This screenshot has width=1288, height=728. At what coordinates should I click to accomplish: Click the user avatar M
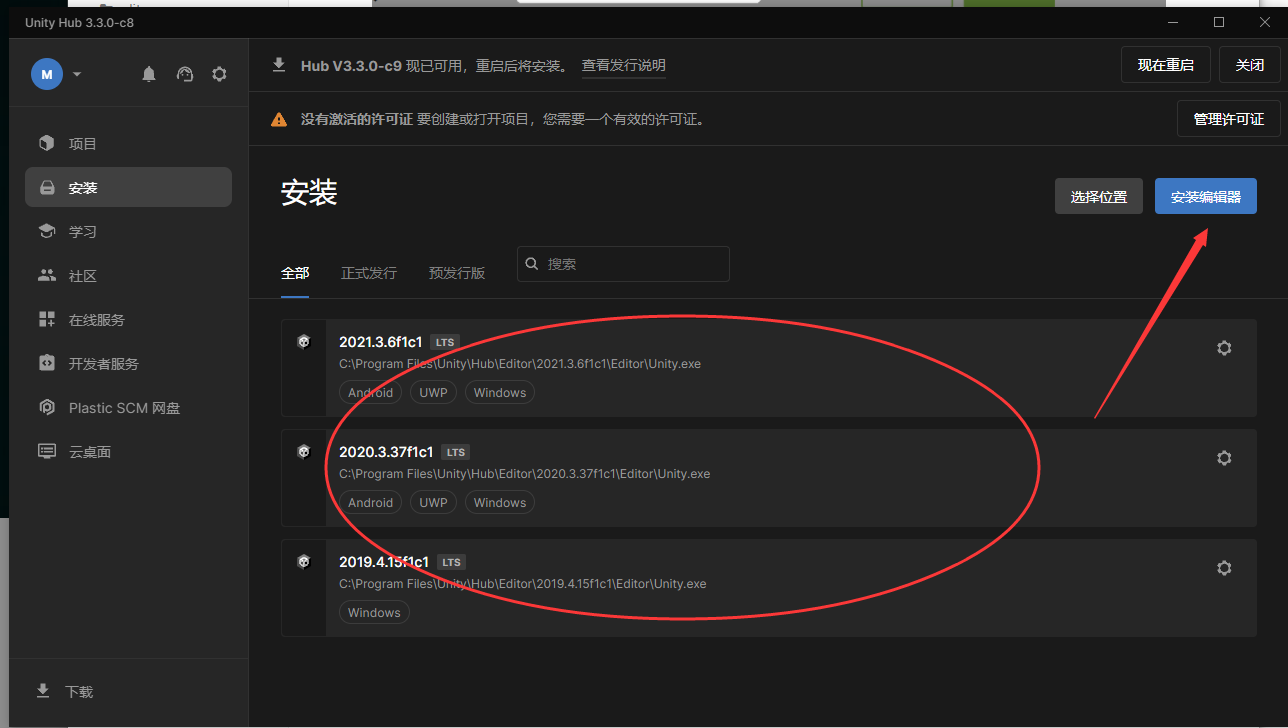click(47, 74)
